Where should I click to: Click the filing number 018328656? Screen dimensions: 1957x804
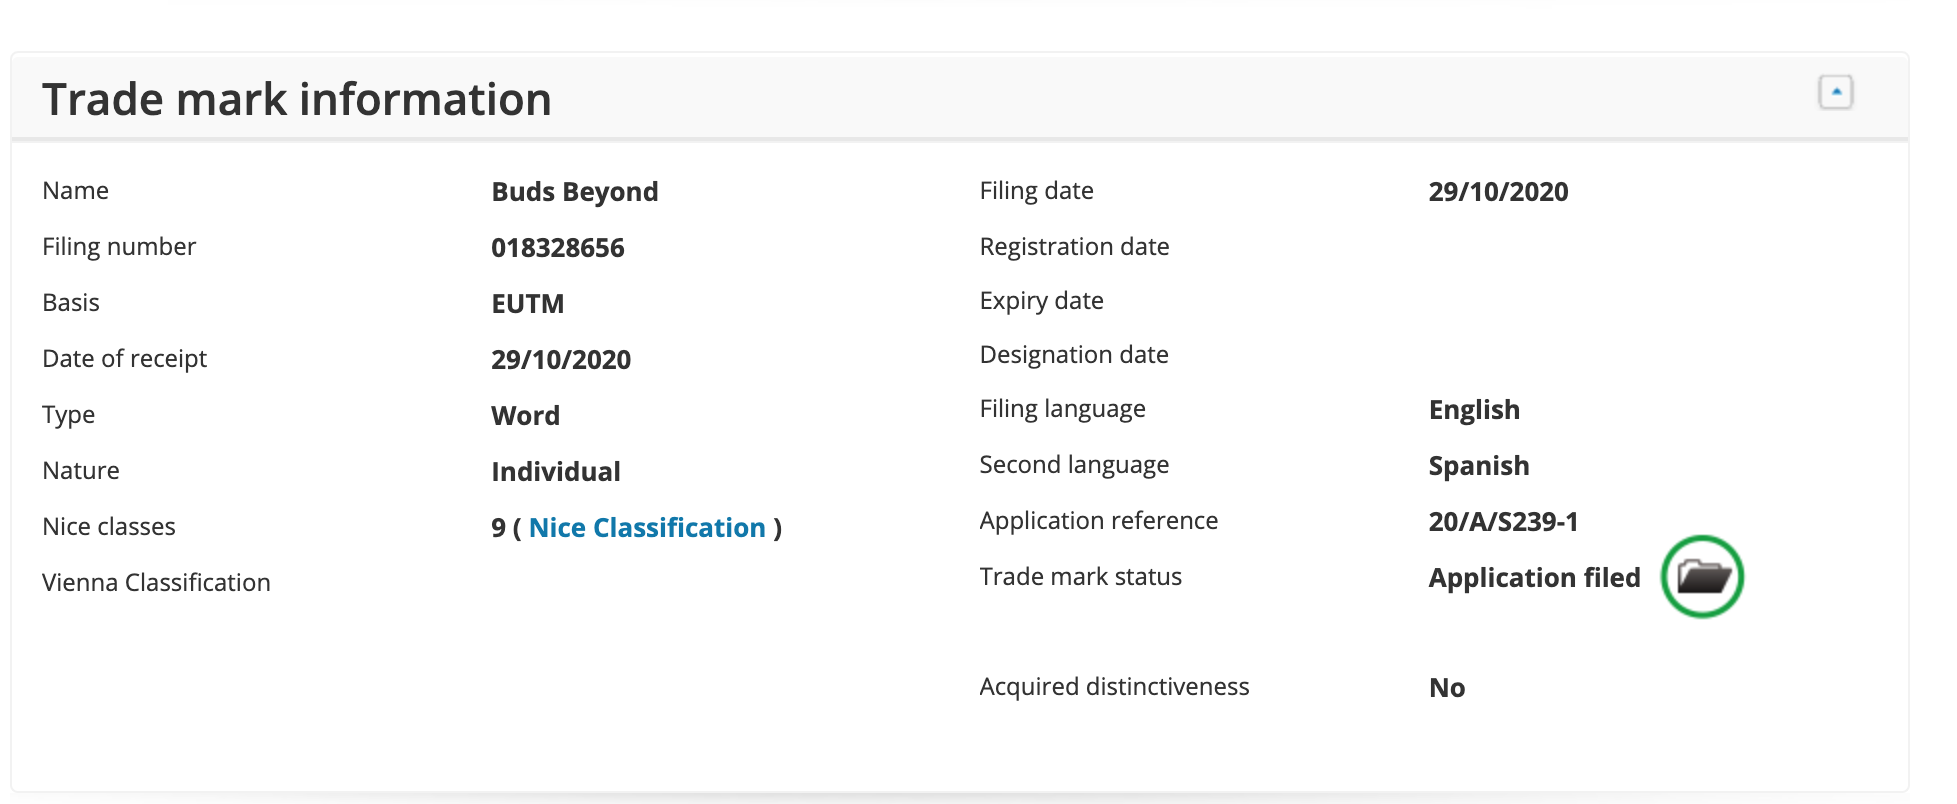click(557, 247)
